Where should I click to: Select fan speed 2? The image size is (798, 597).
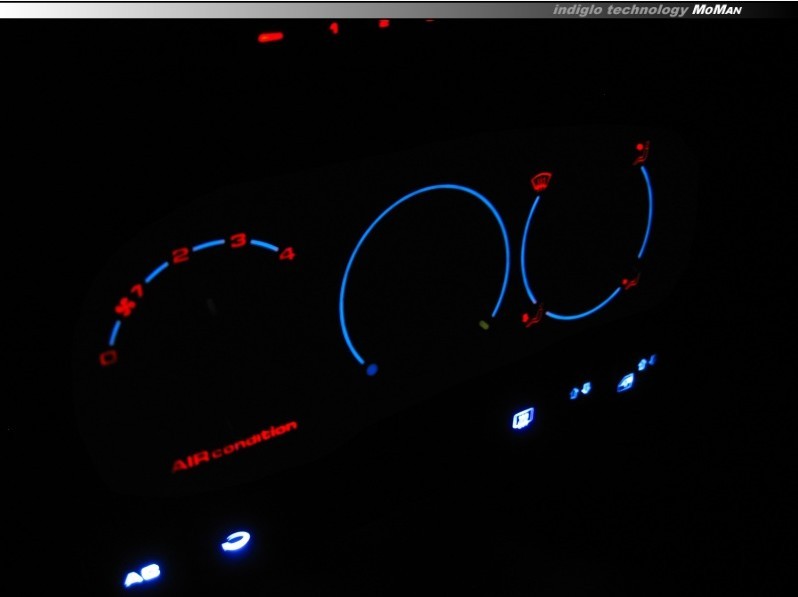[x=180, y=256]
